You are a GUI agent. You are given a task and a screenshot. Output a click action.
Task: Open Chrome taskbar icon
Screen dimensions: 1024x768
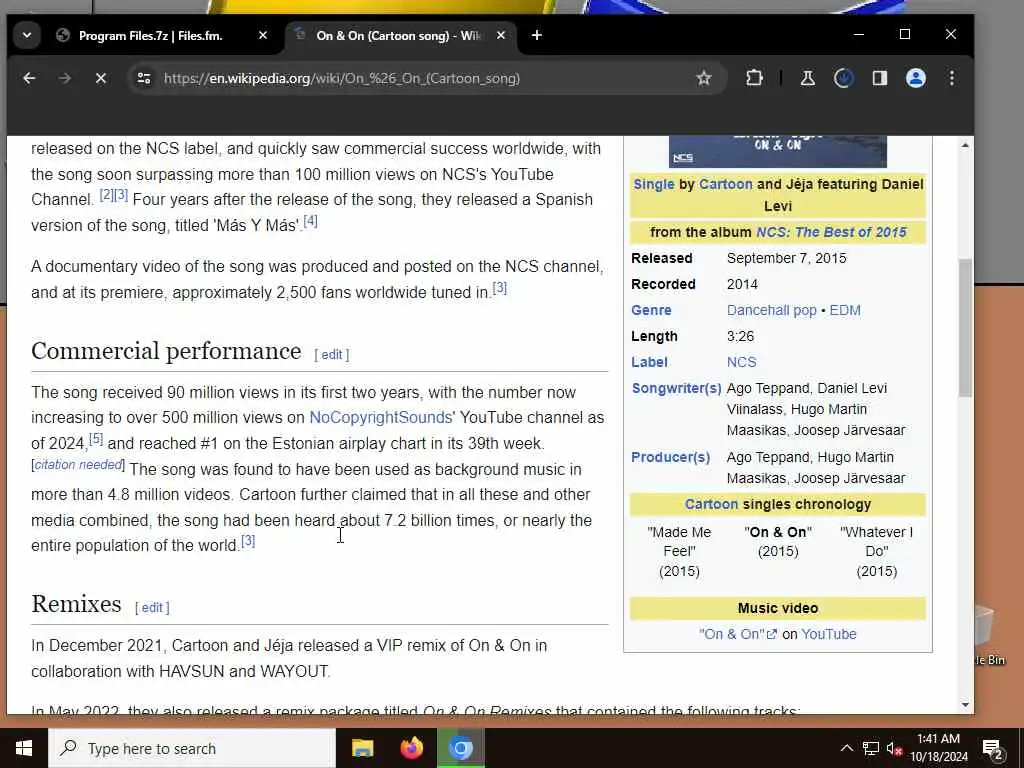460,748
